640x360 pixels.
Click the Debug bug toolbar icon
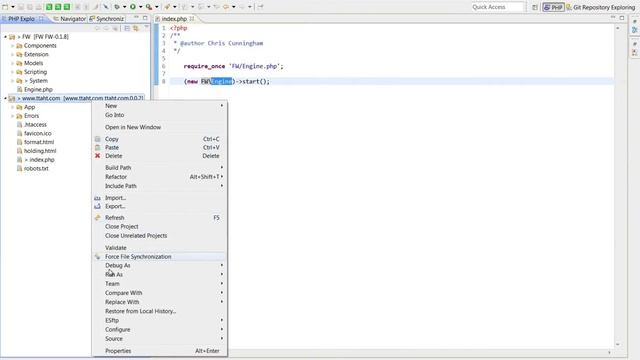(x=117, y=7)
